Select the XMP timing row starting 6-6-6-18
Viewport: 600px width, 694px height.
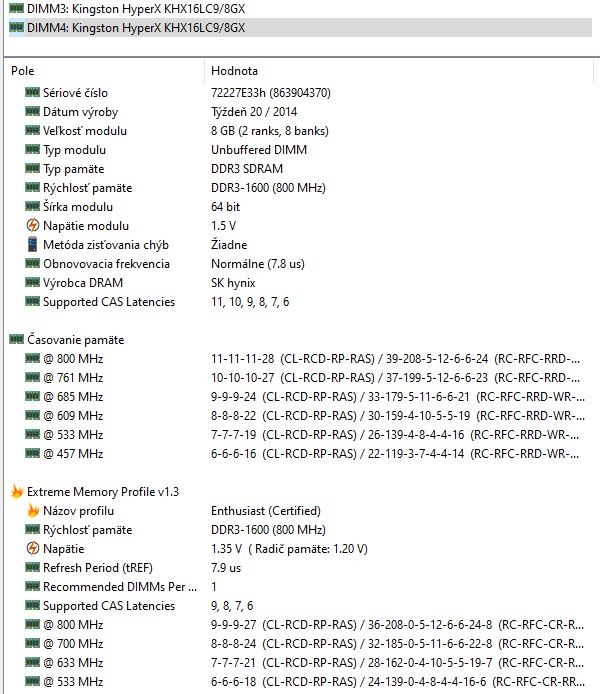(x=397, y=682)
